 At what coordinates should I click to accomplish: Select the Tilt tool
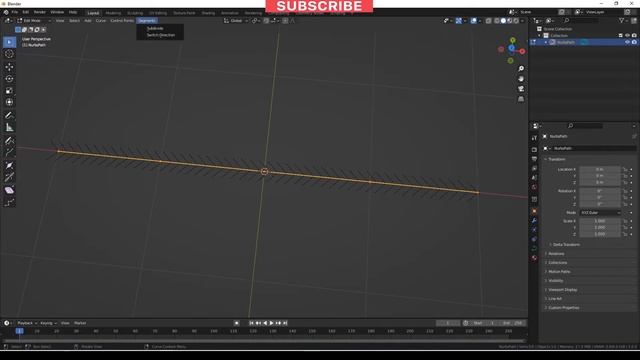point(9,178)
